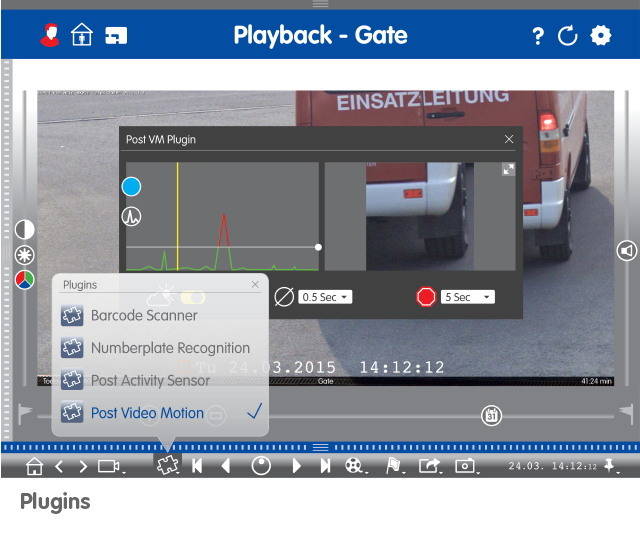Click the red stop octagon icon
The width and height of the screenshot is (640, 540).
426,297
